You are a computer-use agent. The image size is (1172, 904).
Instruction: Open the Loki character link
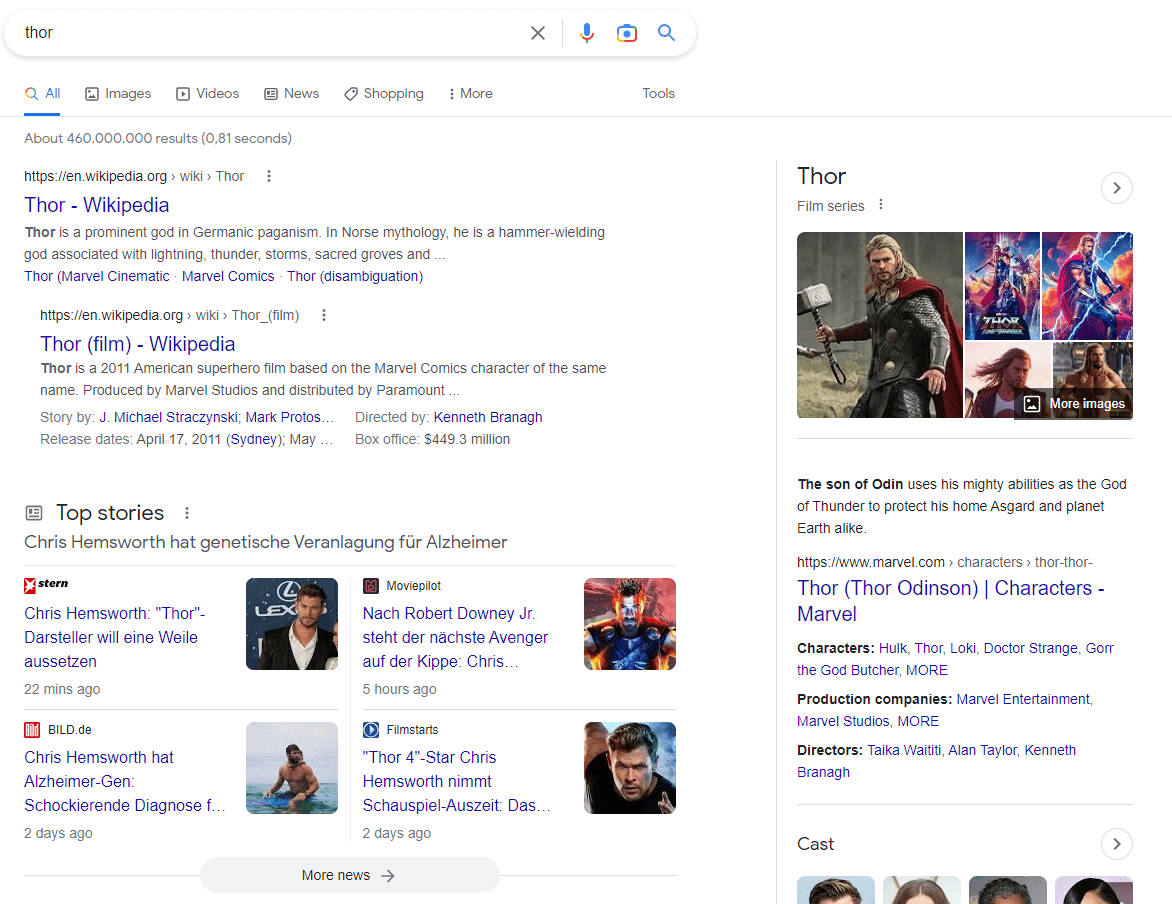click(963, 648)
